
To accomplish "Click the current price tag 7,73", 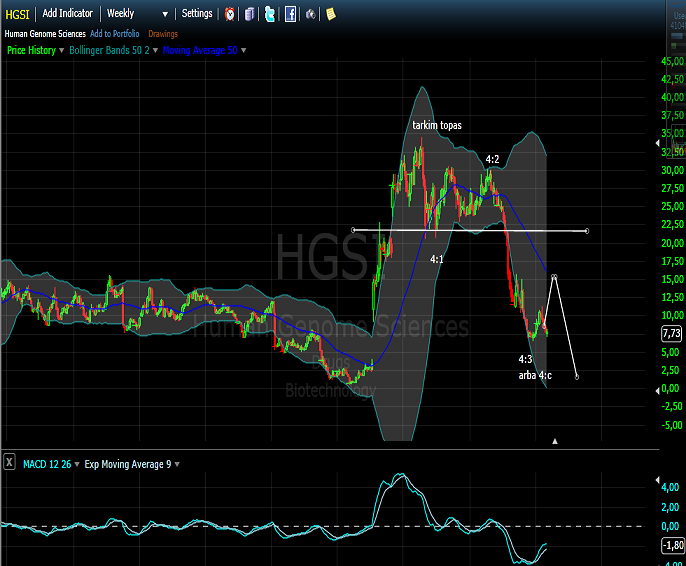I will click(x=672, y=334).
